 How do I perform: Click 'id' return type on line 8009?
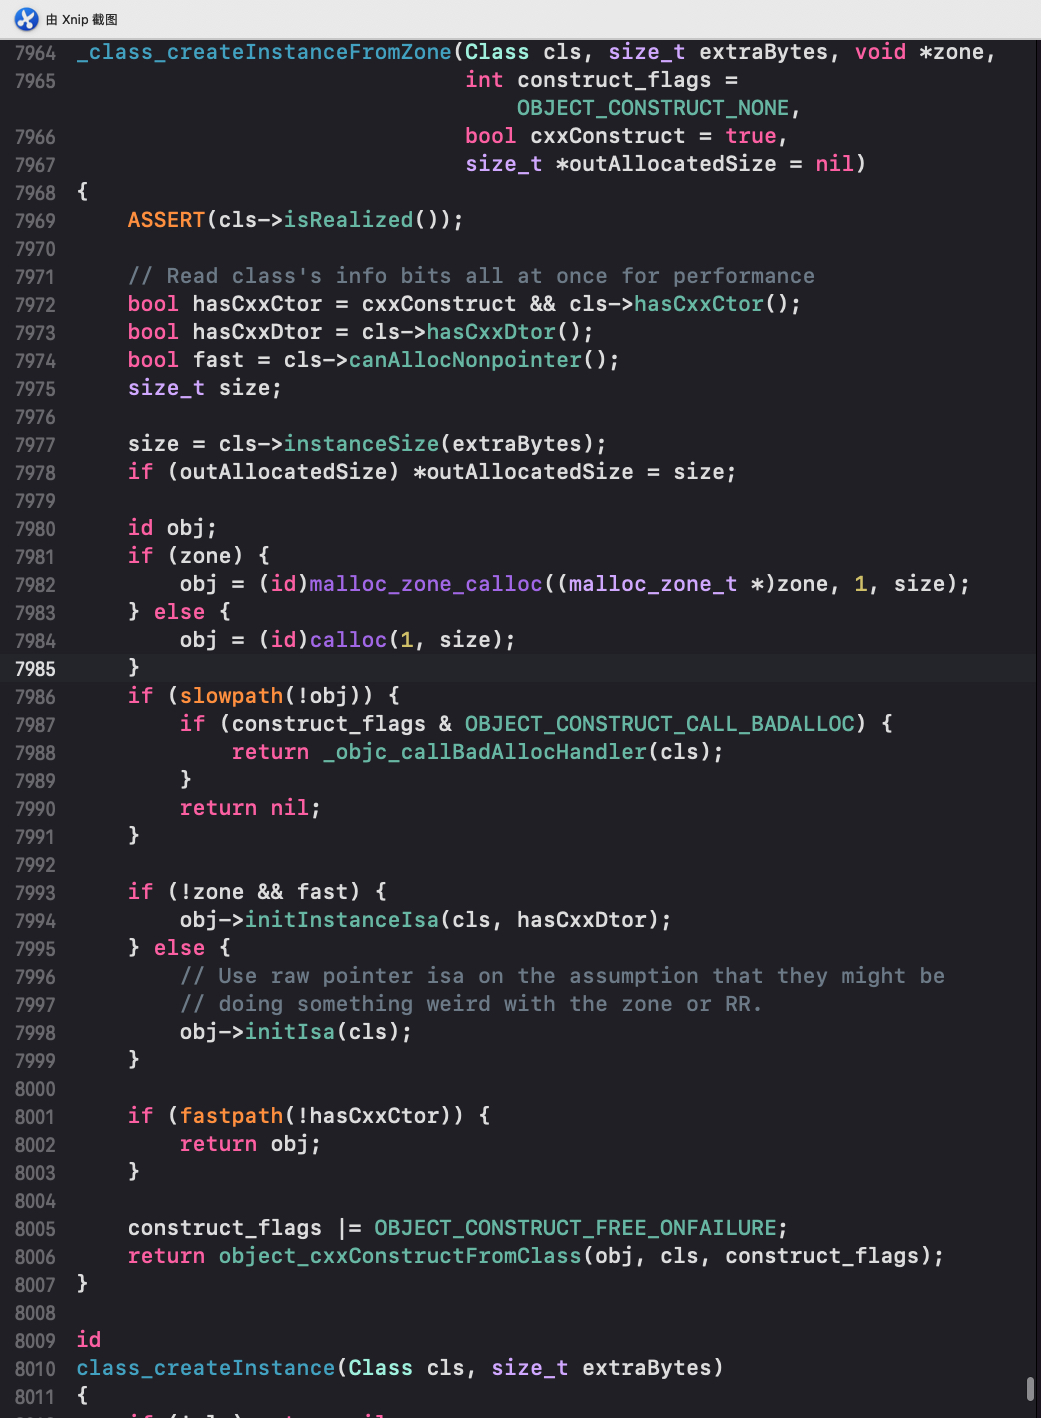tap(89, 1340)
